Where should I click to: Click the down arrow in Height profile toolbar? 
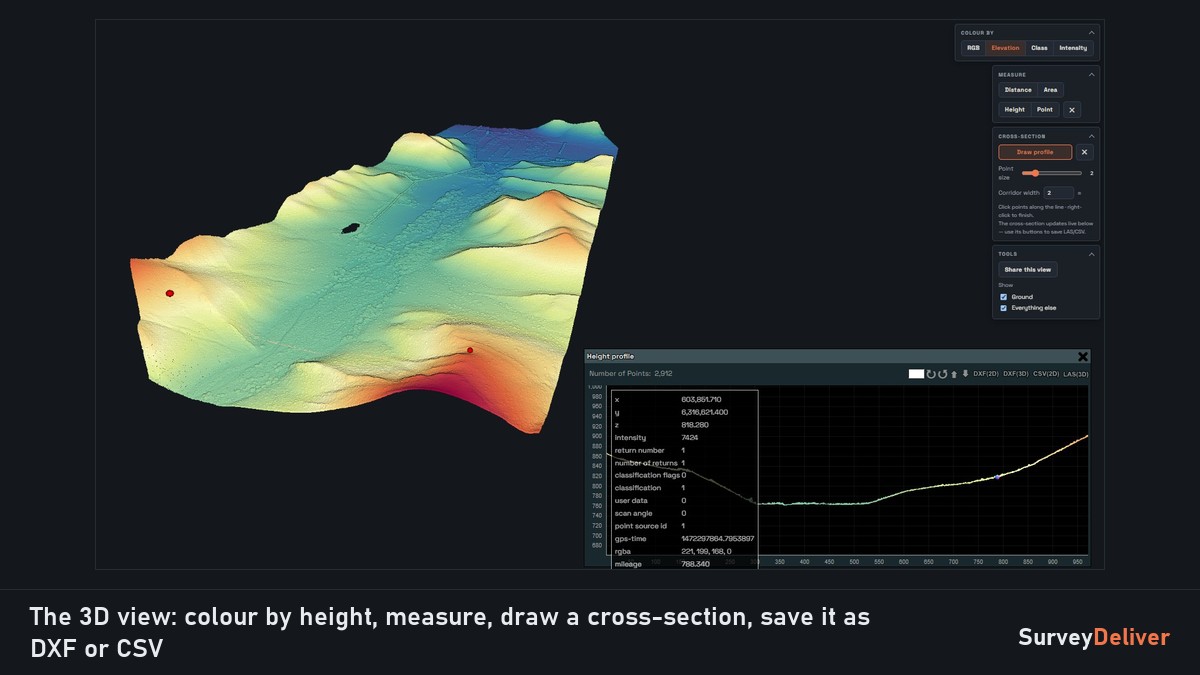(x=965, y=373)
